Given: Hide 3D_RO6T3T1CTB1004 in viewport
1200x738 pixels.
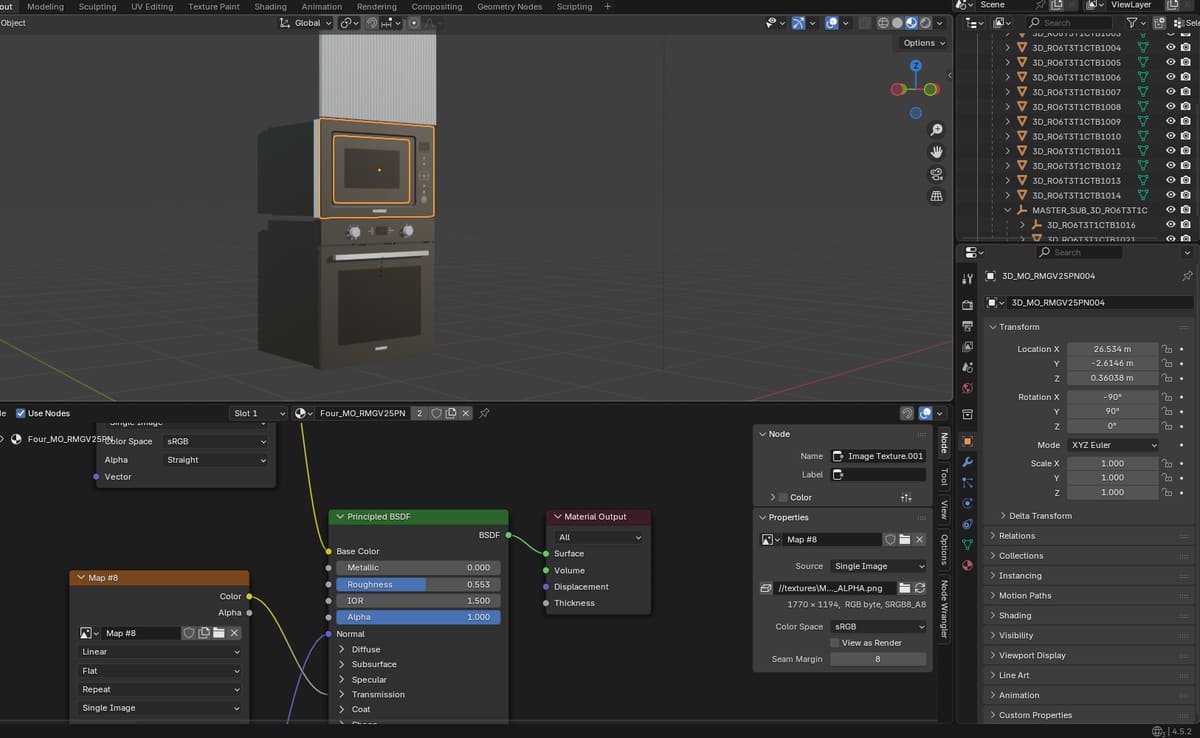Looking at the screenshot, I should click(x=1171, y=47).
